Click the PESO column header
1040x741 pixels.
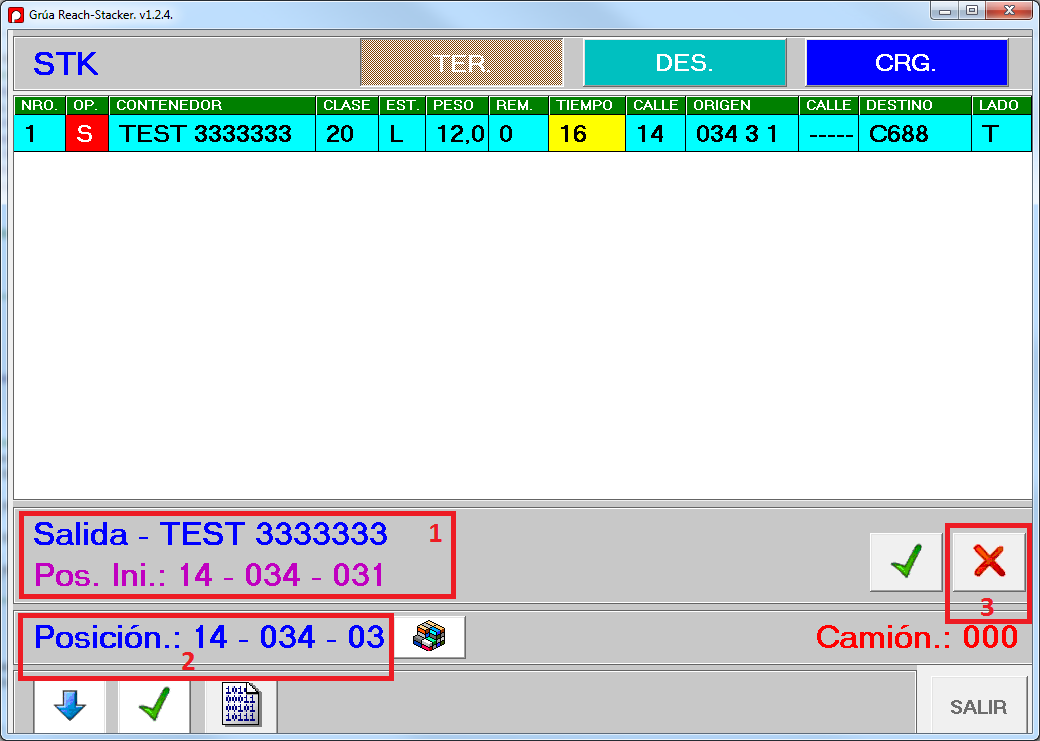point(456,105)
